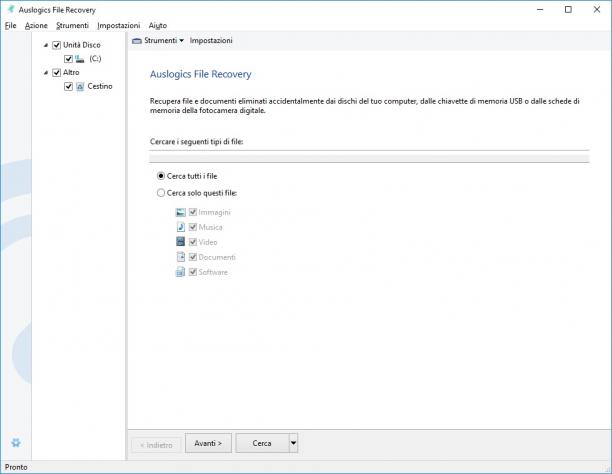Select the Cerca tutti i file radio button
The height and width of the screenshot is (474, 612).
pos(161,176)
